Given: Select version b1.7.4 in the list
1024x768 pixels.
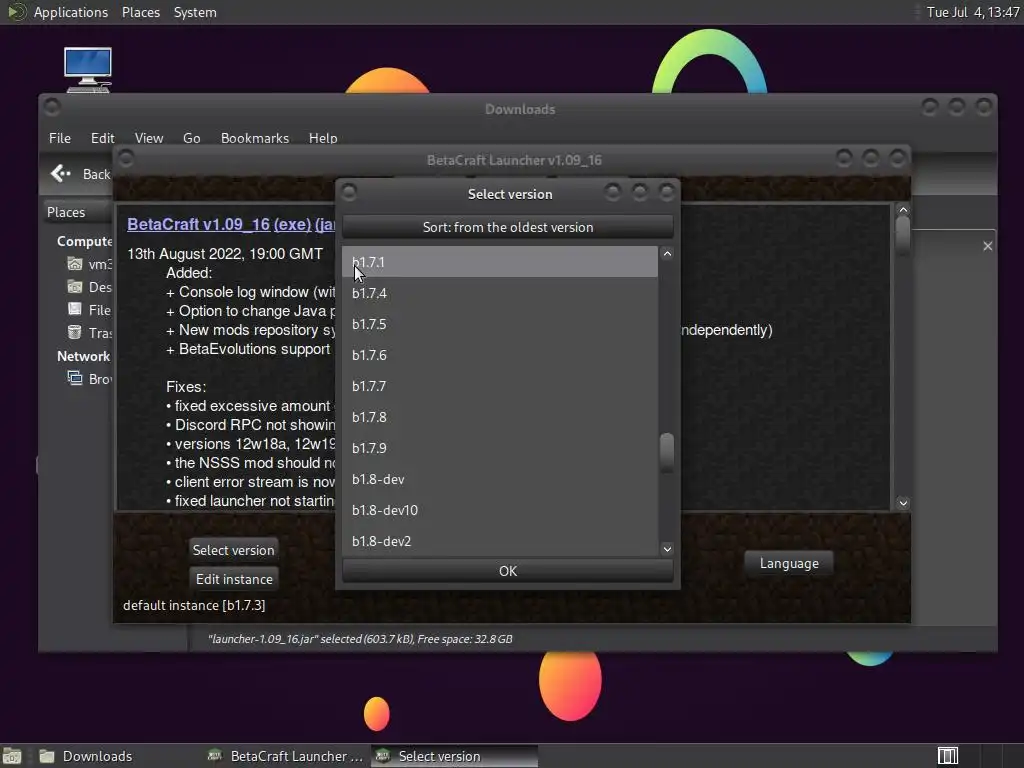Looking at the screenshot, I should coord(500,293).
